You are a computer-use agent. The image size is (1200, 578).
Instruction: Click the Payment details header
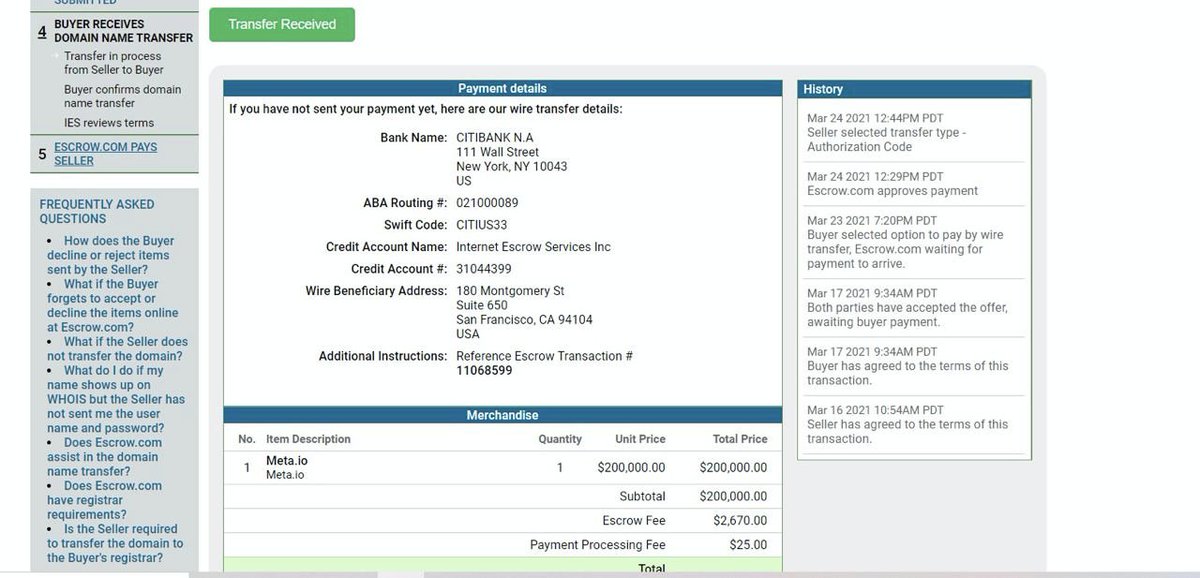tap(502, 88)
